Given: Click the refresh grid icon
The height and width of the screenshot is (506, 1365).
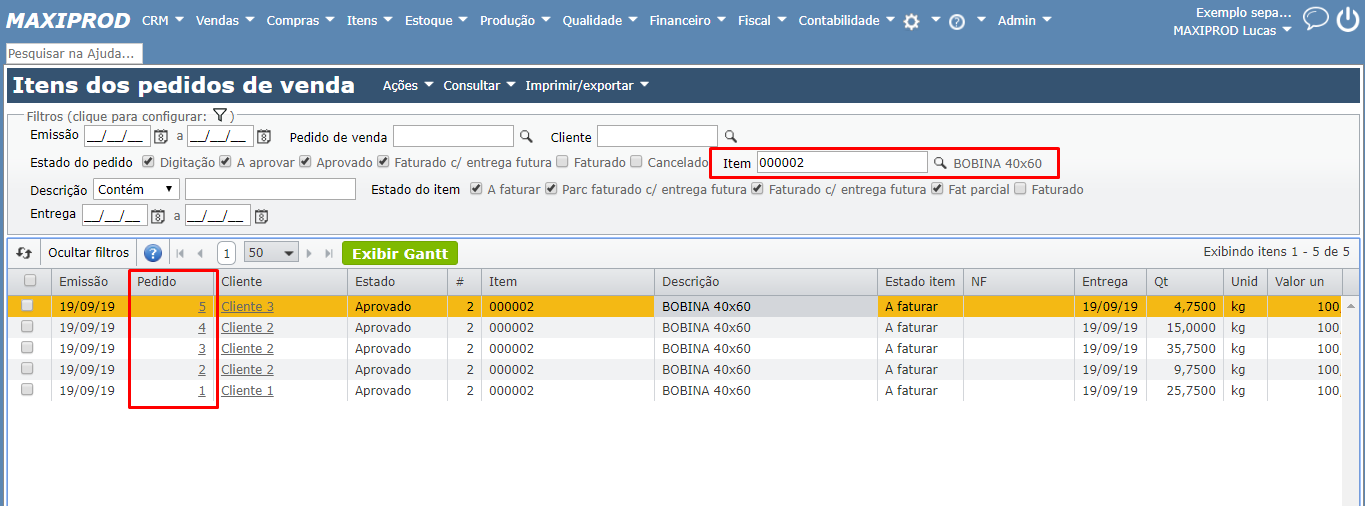Looking at the screenshot, I should pos(24,253).
